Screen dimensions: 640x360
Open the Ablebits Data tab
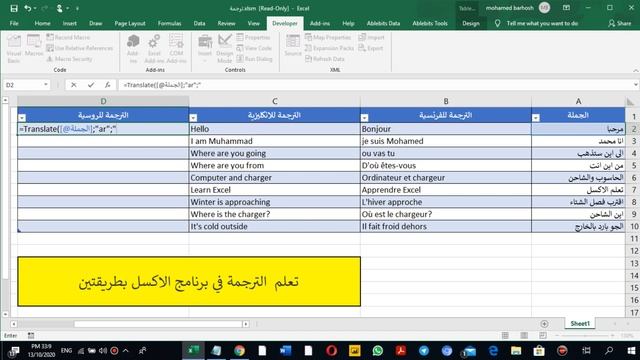pyautogui.click(x=383, y=23)
